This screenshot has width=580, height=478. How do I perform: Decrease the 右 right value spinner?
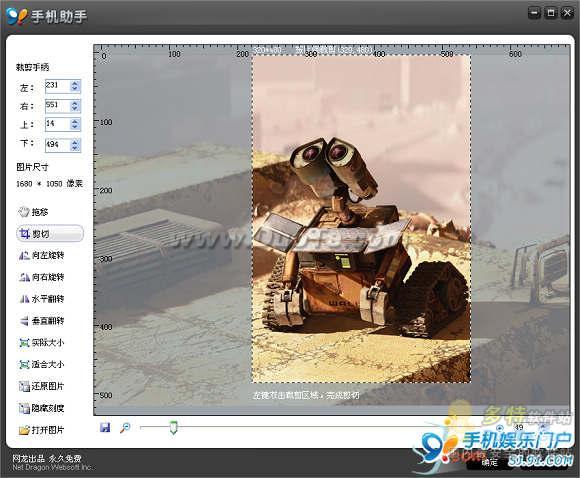point(75,108)
